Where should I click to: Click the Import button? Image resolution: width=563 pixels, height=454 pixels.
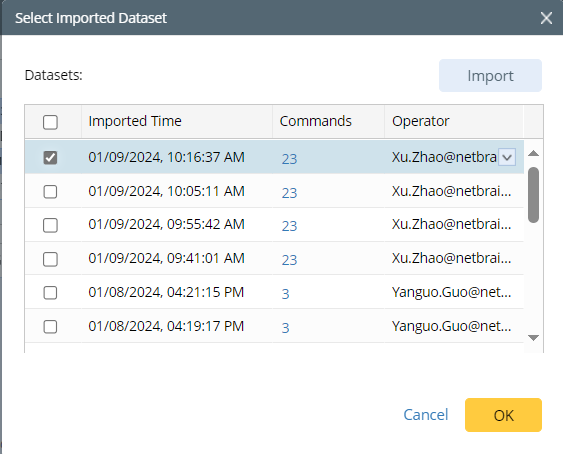point(490,76)
